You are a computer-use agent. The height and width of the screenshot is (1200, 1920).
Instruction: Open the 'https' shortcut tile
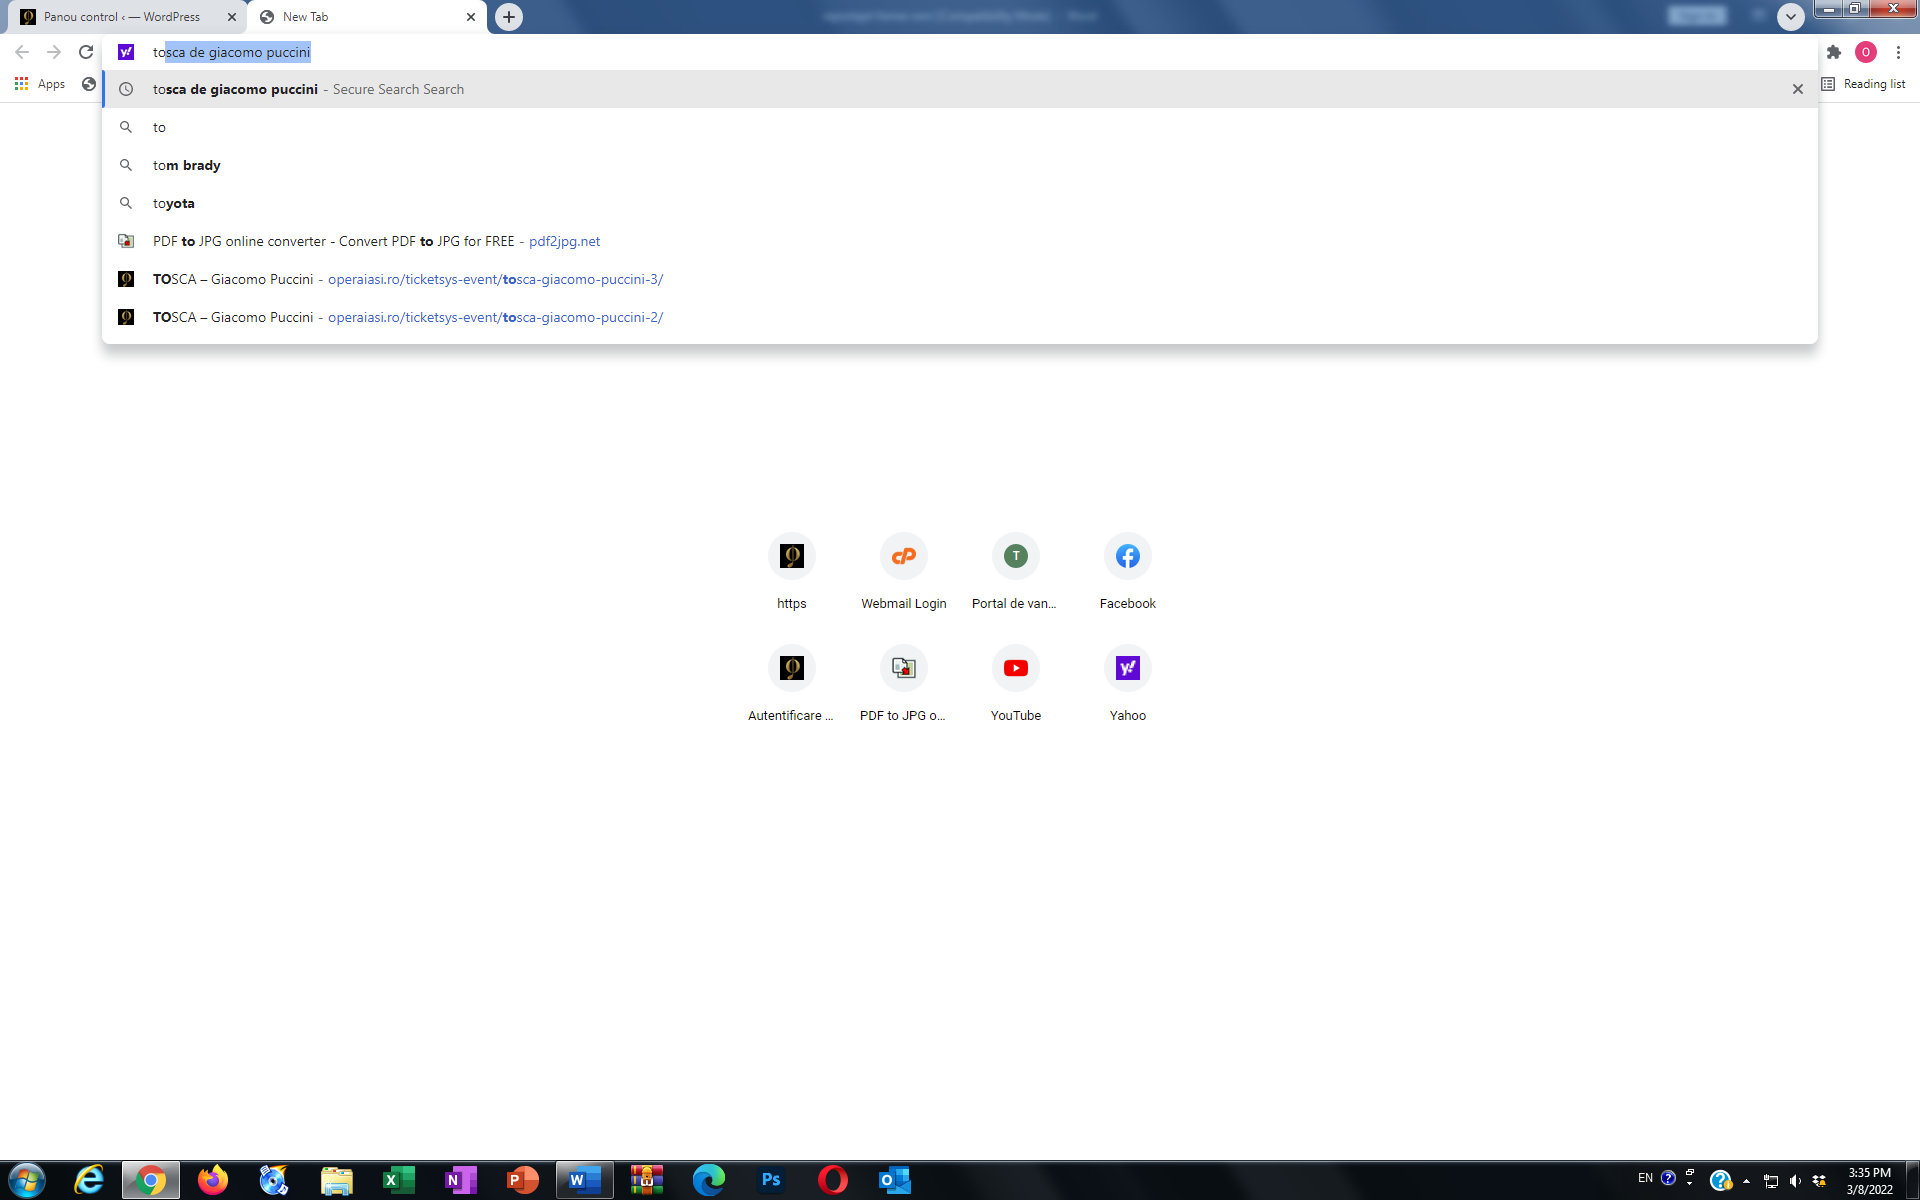coord(792,572)
